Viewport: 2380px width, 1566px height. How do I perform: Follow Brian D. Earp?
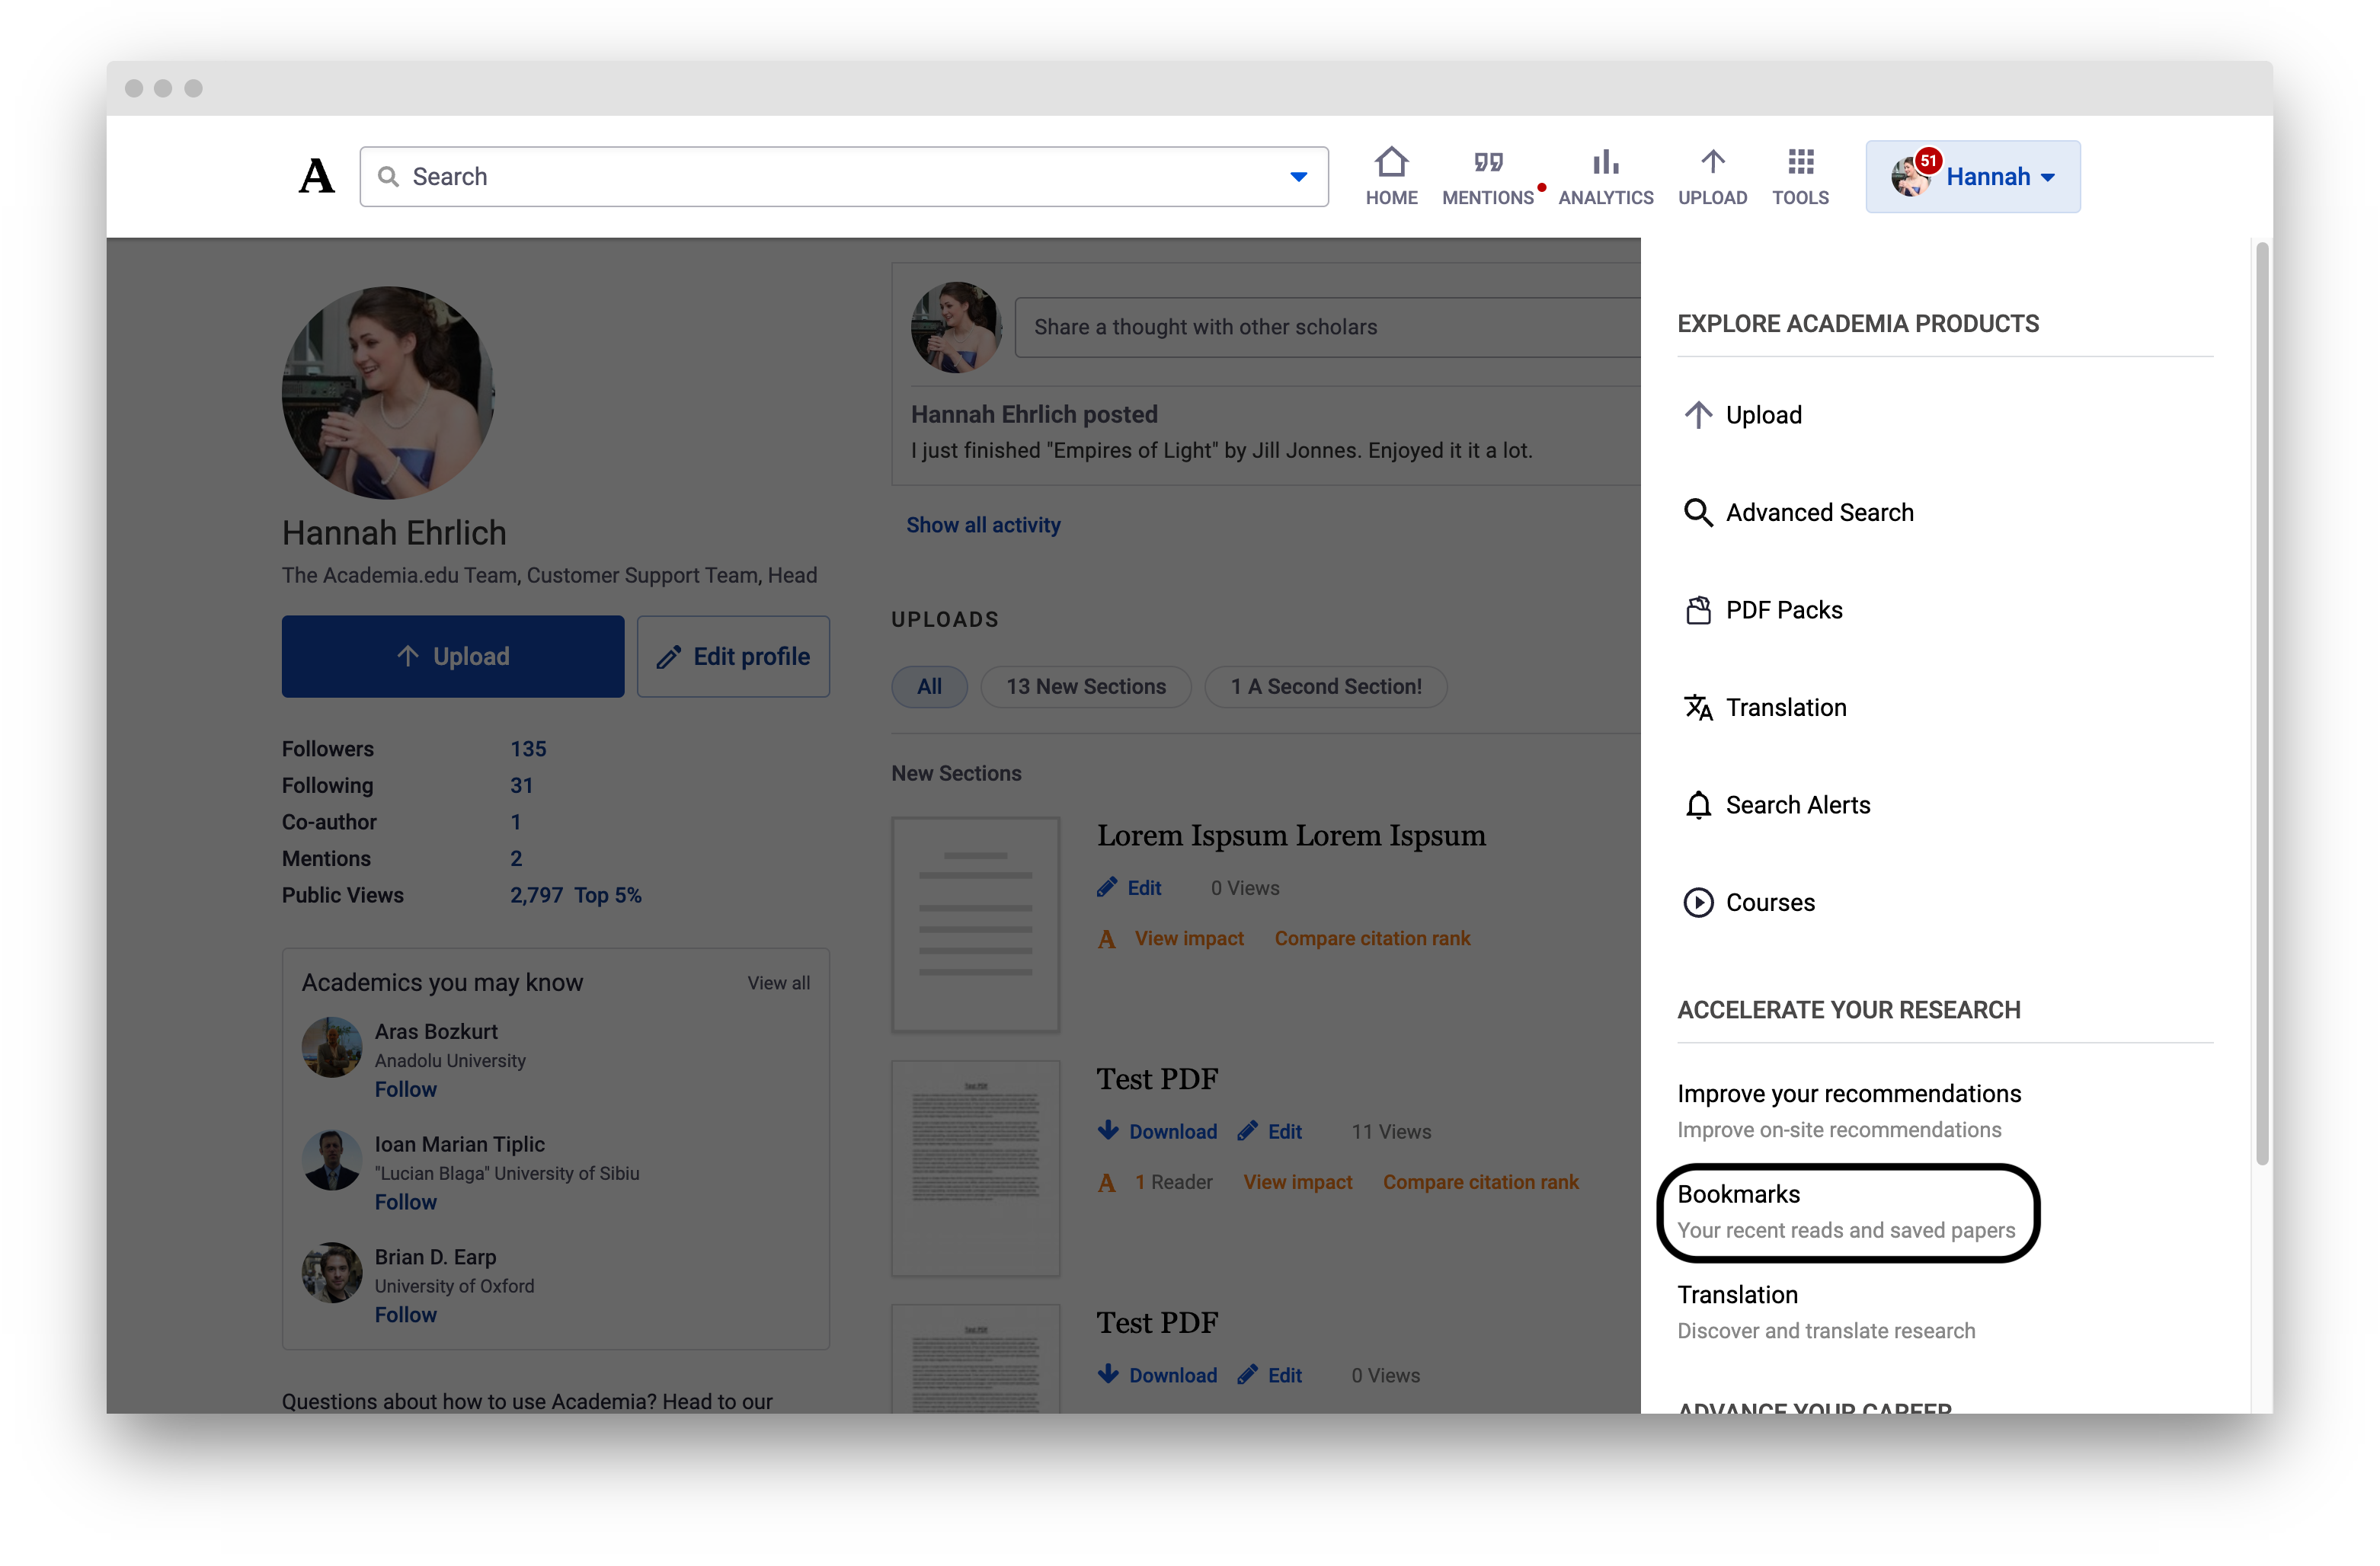(405, 1316)
